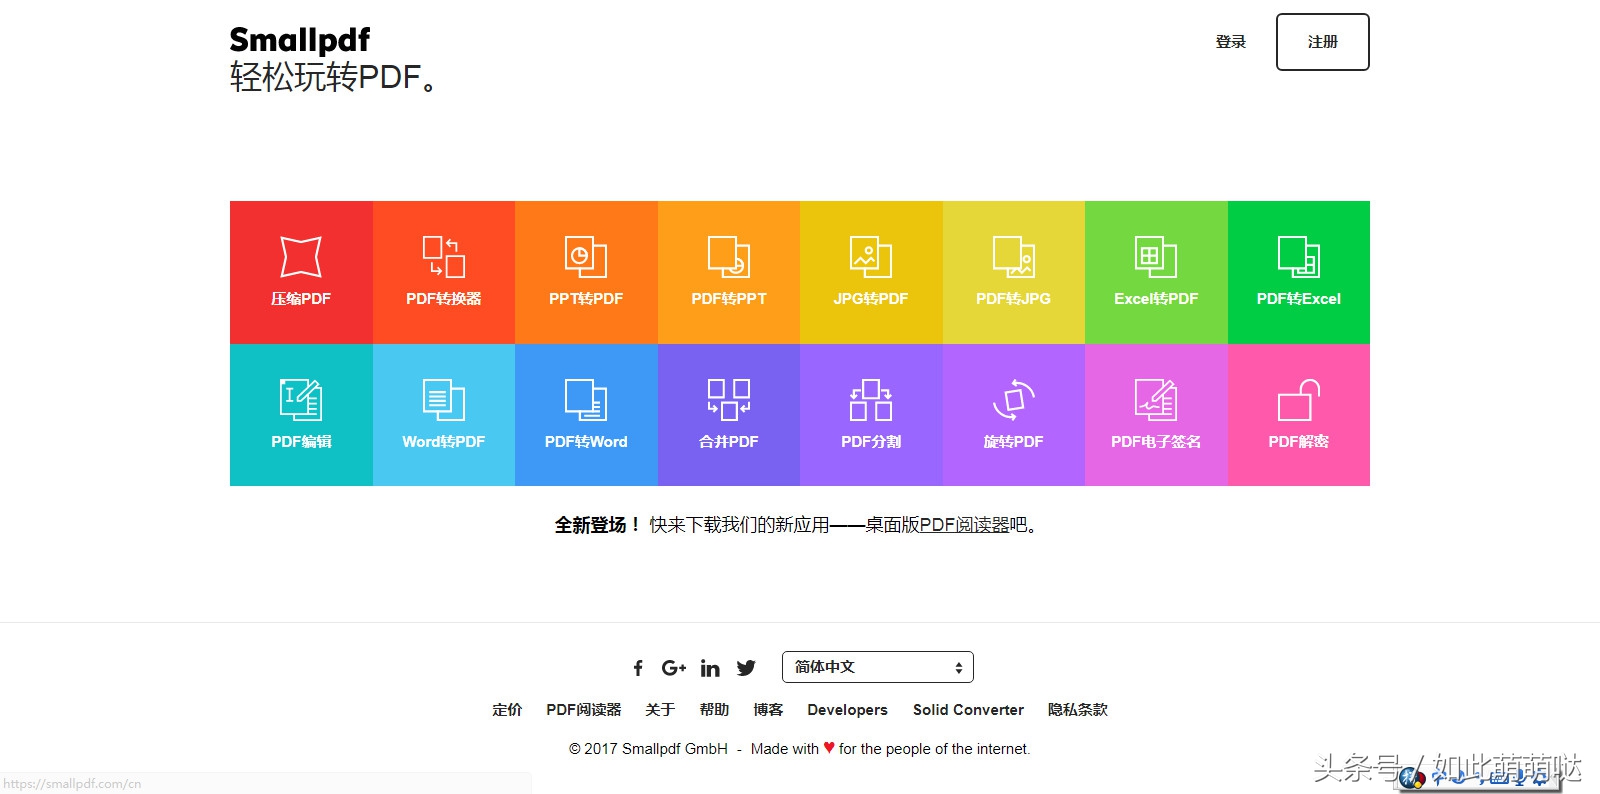Expand the 简体中文 language dropdown
1600x794 pixels.
pyautogui.click(x=878, y=667)
